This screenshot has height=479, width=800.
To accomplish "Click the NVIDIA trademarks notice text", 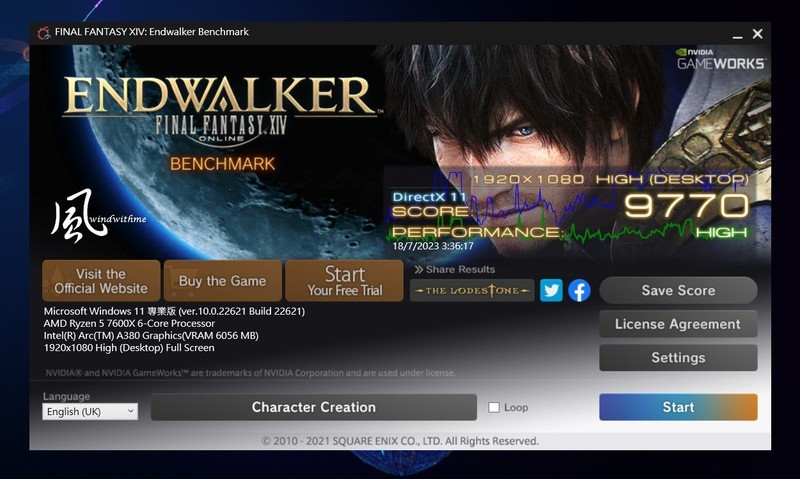I will [251, 373].
